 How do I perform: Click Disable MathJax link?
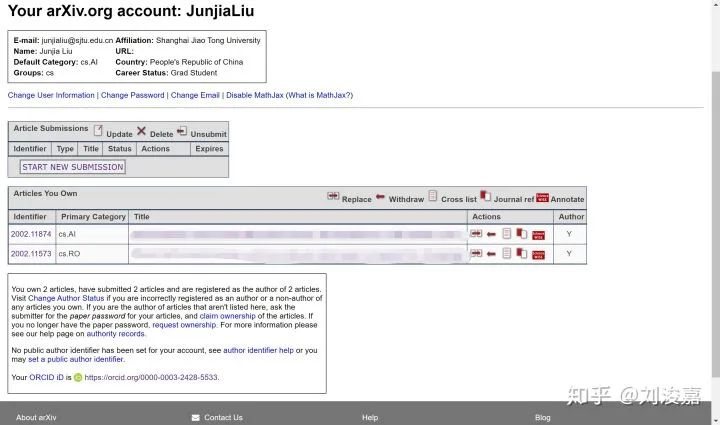pos(255,95)
